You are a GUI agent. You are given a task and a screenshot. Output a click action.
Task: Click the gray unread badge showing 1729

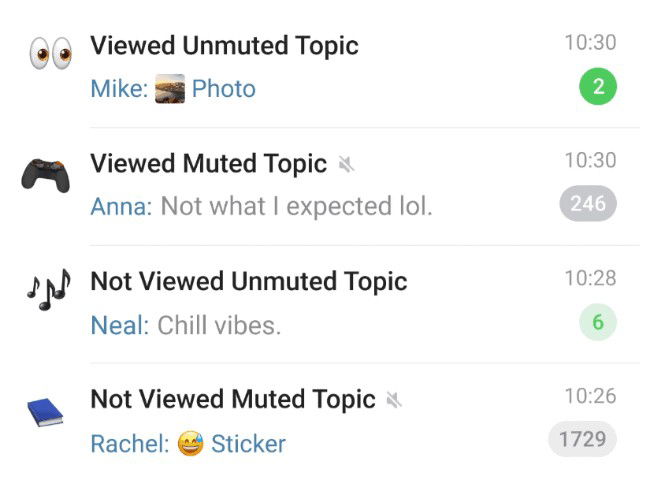coord(582,440)
